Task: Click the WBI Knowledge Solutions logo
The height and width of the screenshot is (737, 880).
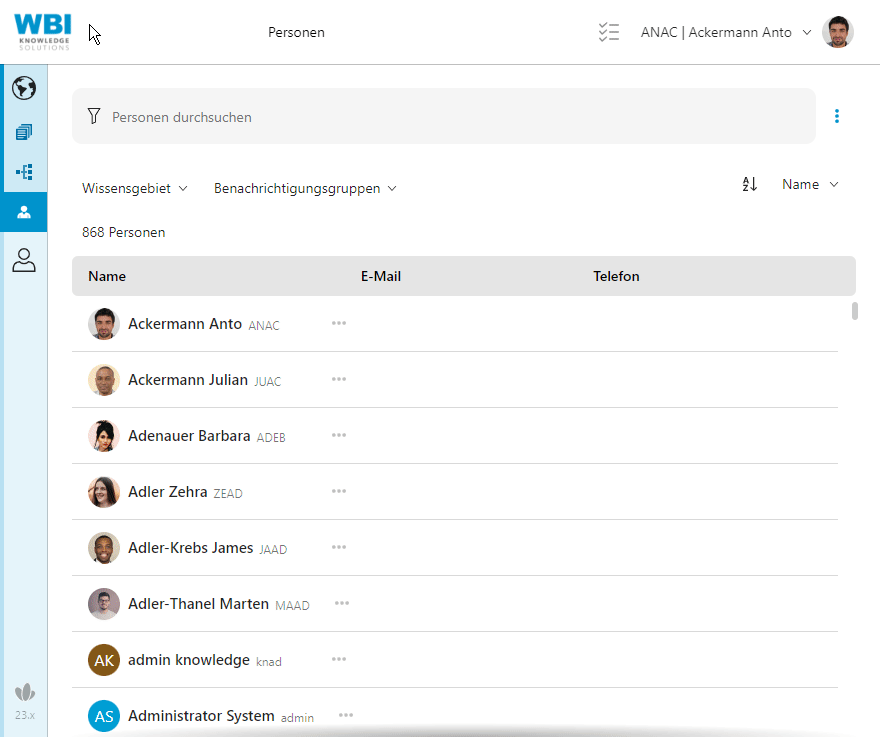Action: [x=43, y=31]
